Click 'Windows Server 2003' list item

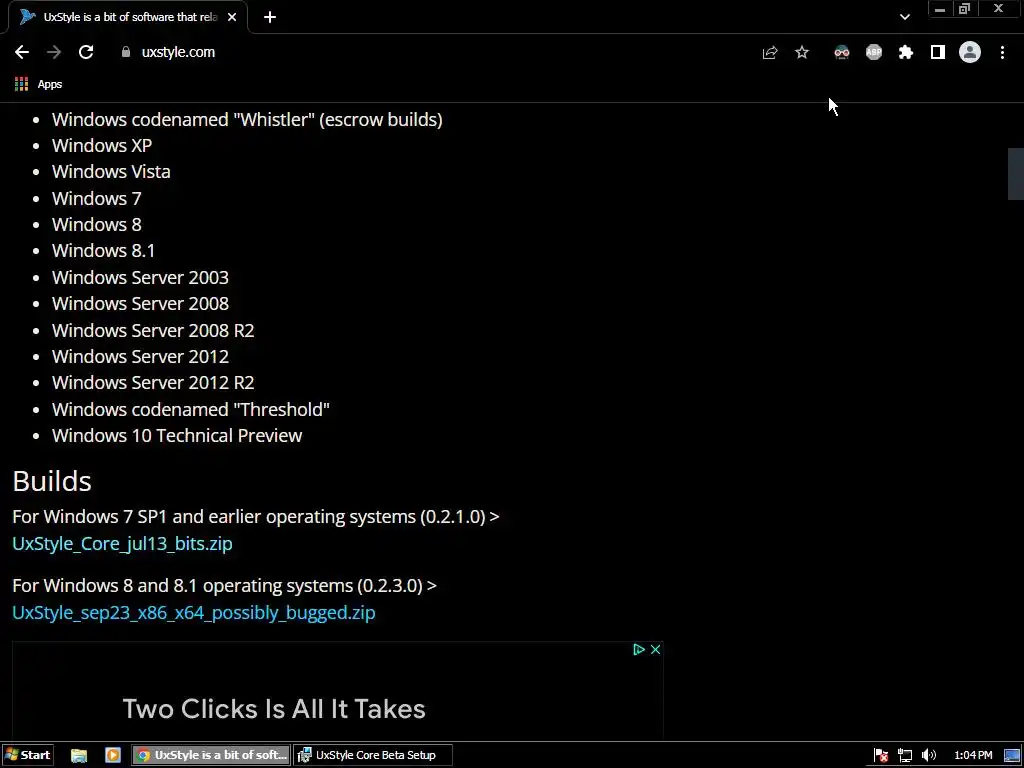click(140, 277)
